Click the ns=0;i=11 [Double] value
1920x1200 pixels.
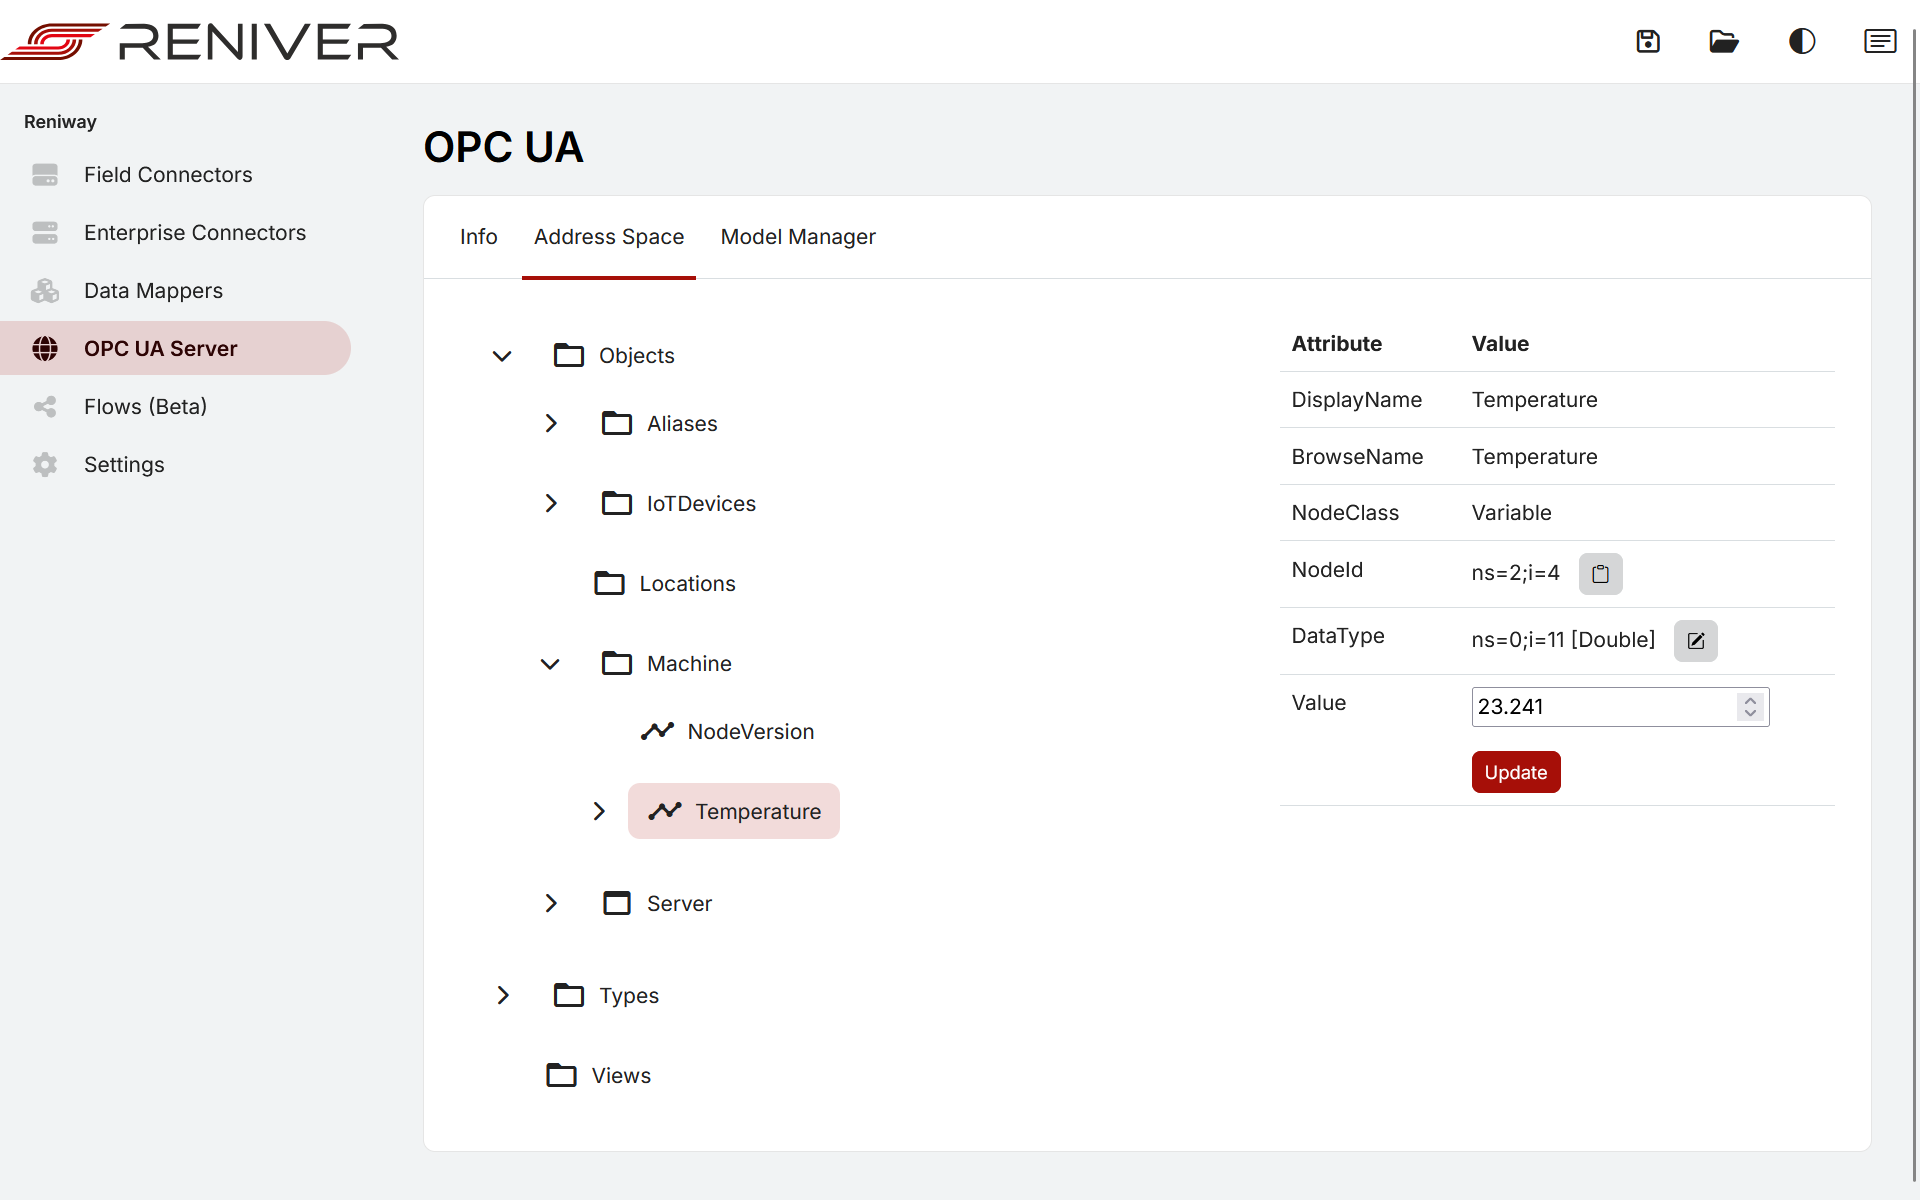pos(1563,641)
